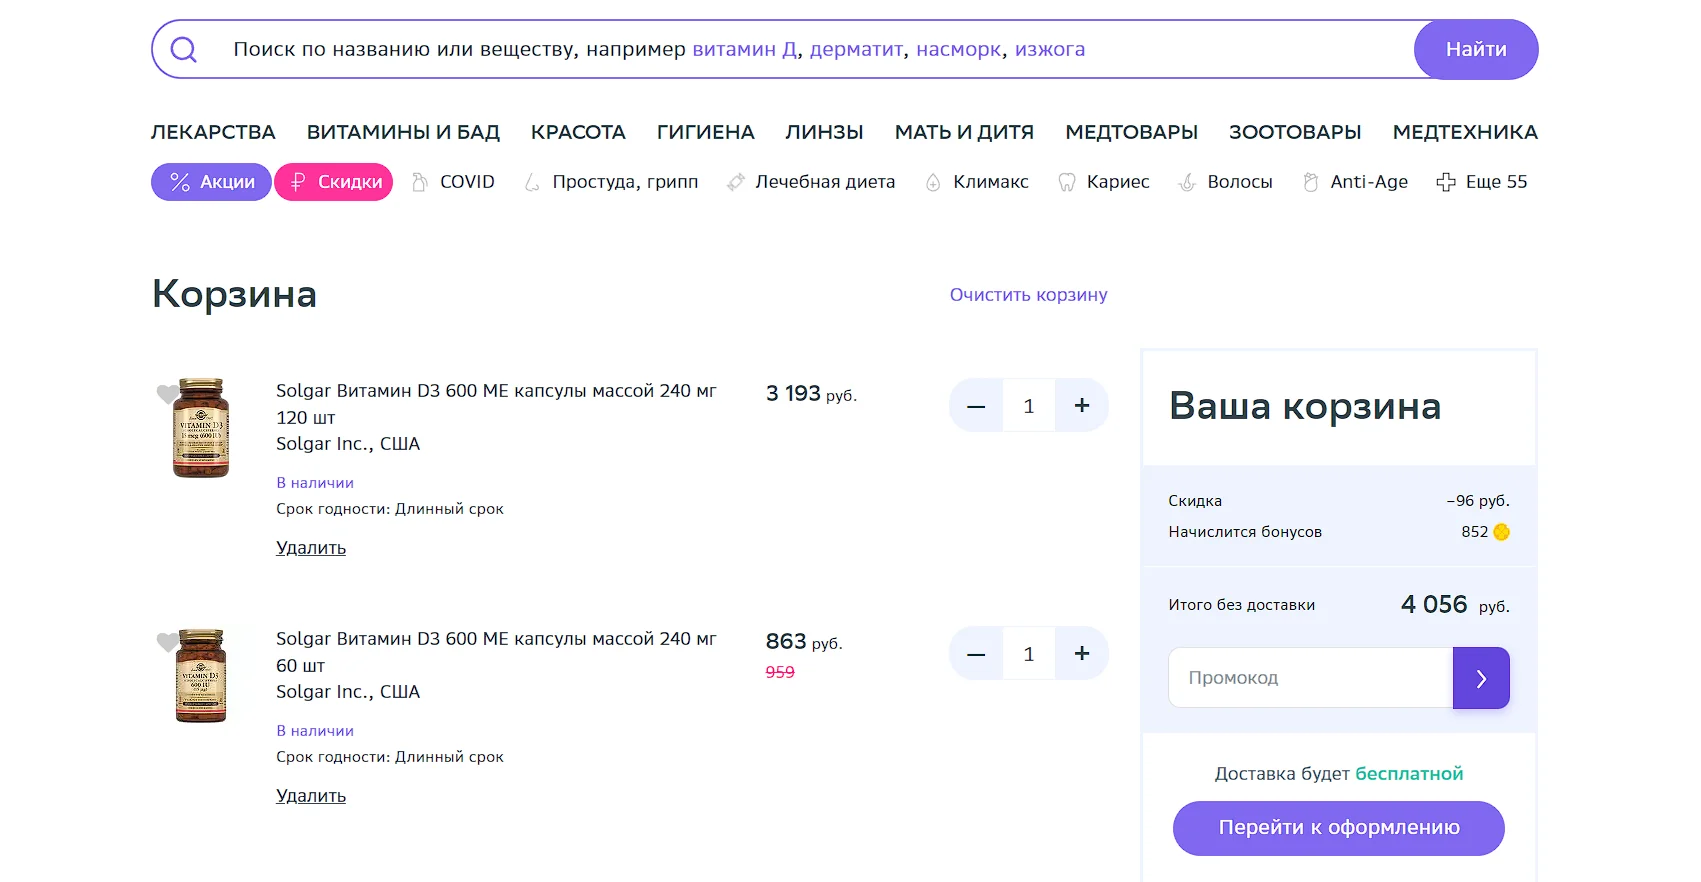This screenshot has height=882, width=1701.
Task: Click the quantity field of the 120 шт item
Action: point(1029,406)
